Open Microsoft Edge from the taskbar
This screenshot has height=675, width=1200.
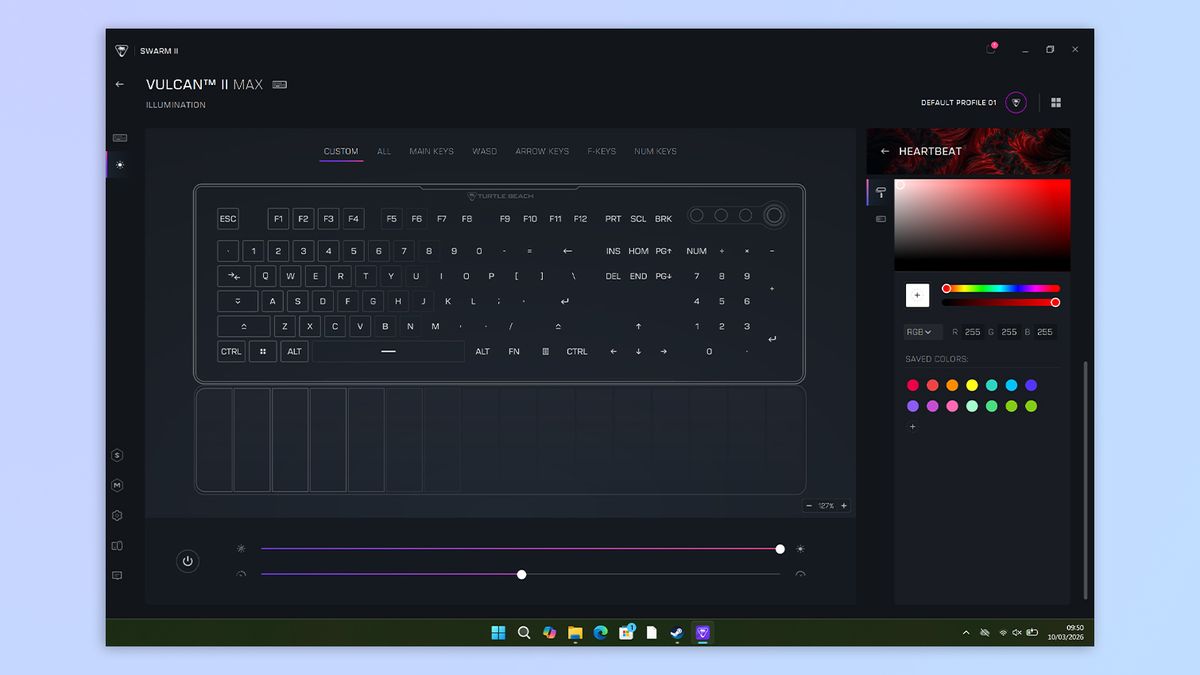coord(601,632)
